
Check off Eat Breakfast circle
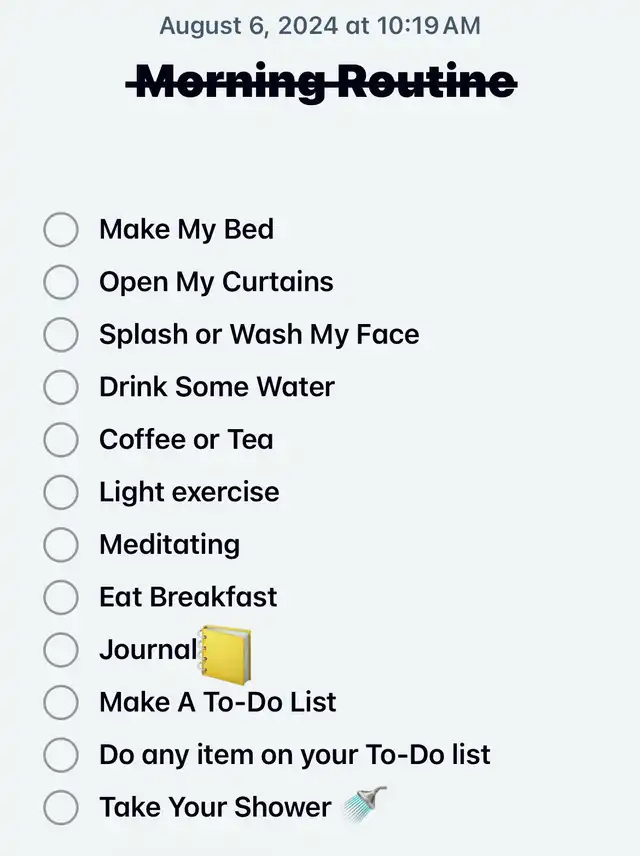coord(61,597)
